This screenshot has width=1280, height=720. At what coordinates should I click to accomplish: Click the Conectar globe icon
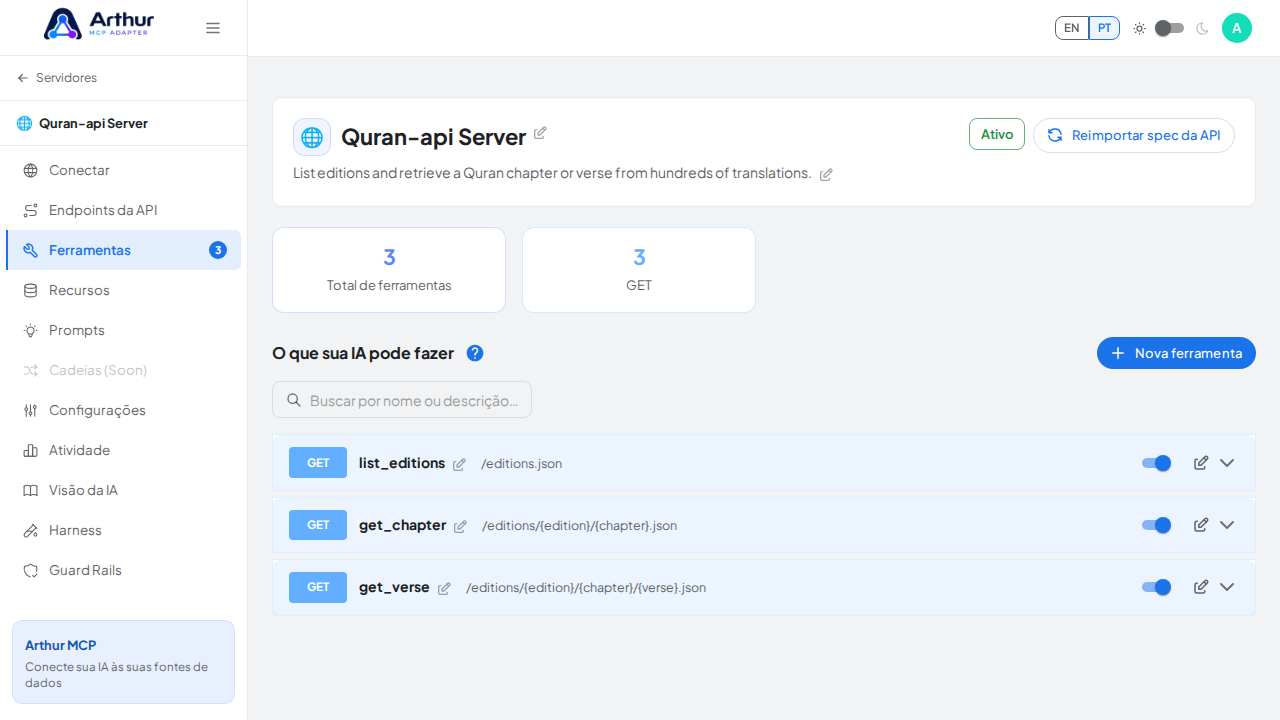(x=30, y=170)
